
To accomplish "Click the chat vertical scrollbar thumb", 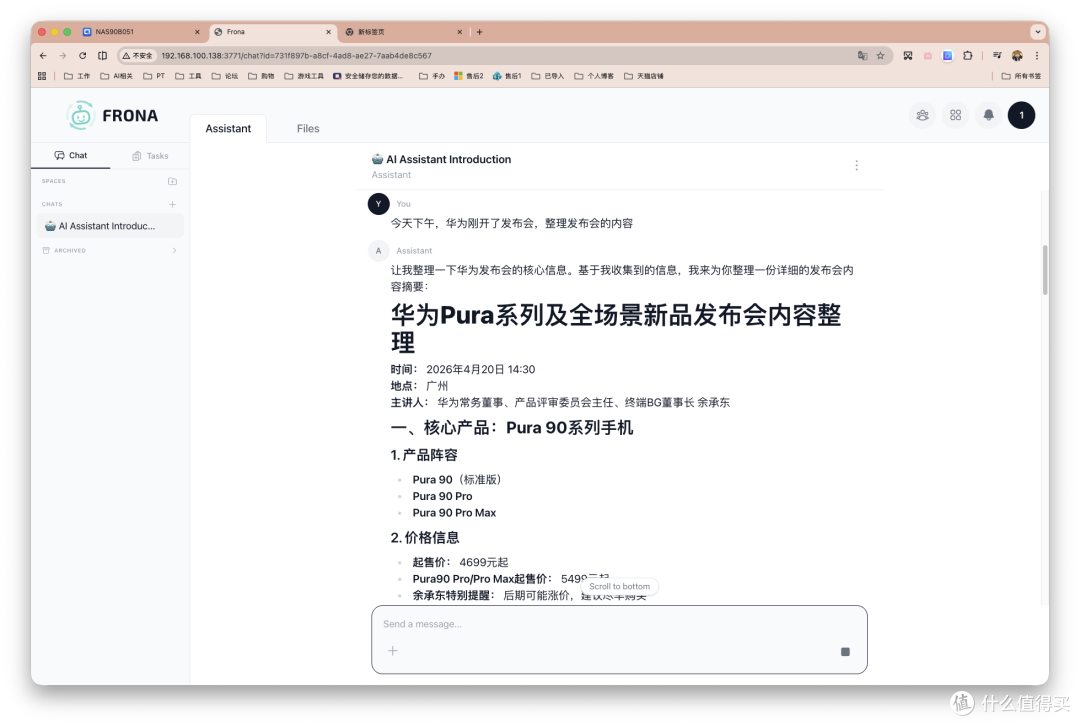I will (x=1045, y=269).
